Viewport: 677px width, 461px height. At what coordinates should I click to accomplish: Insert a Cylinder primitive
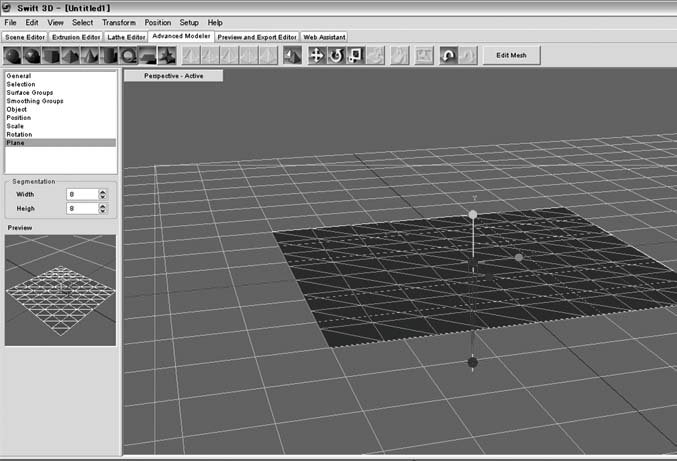pos(109,55)
